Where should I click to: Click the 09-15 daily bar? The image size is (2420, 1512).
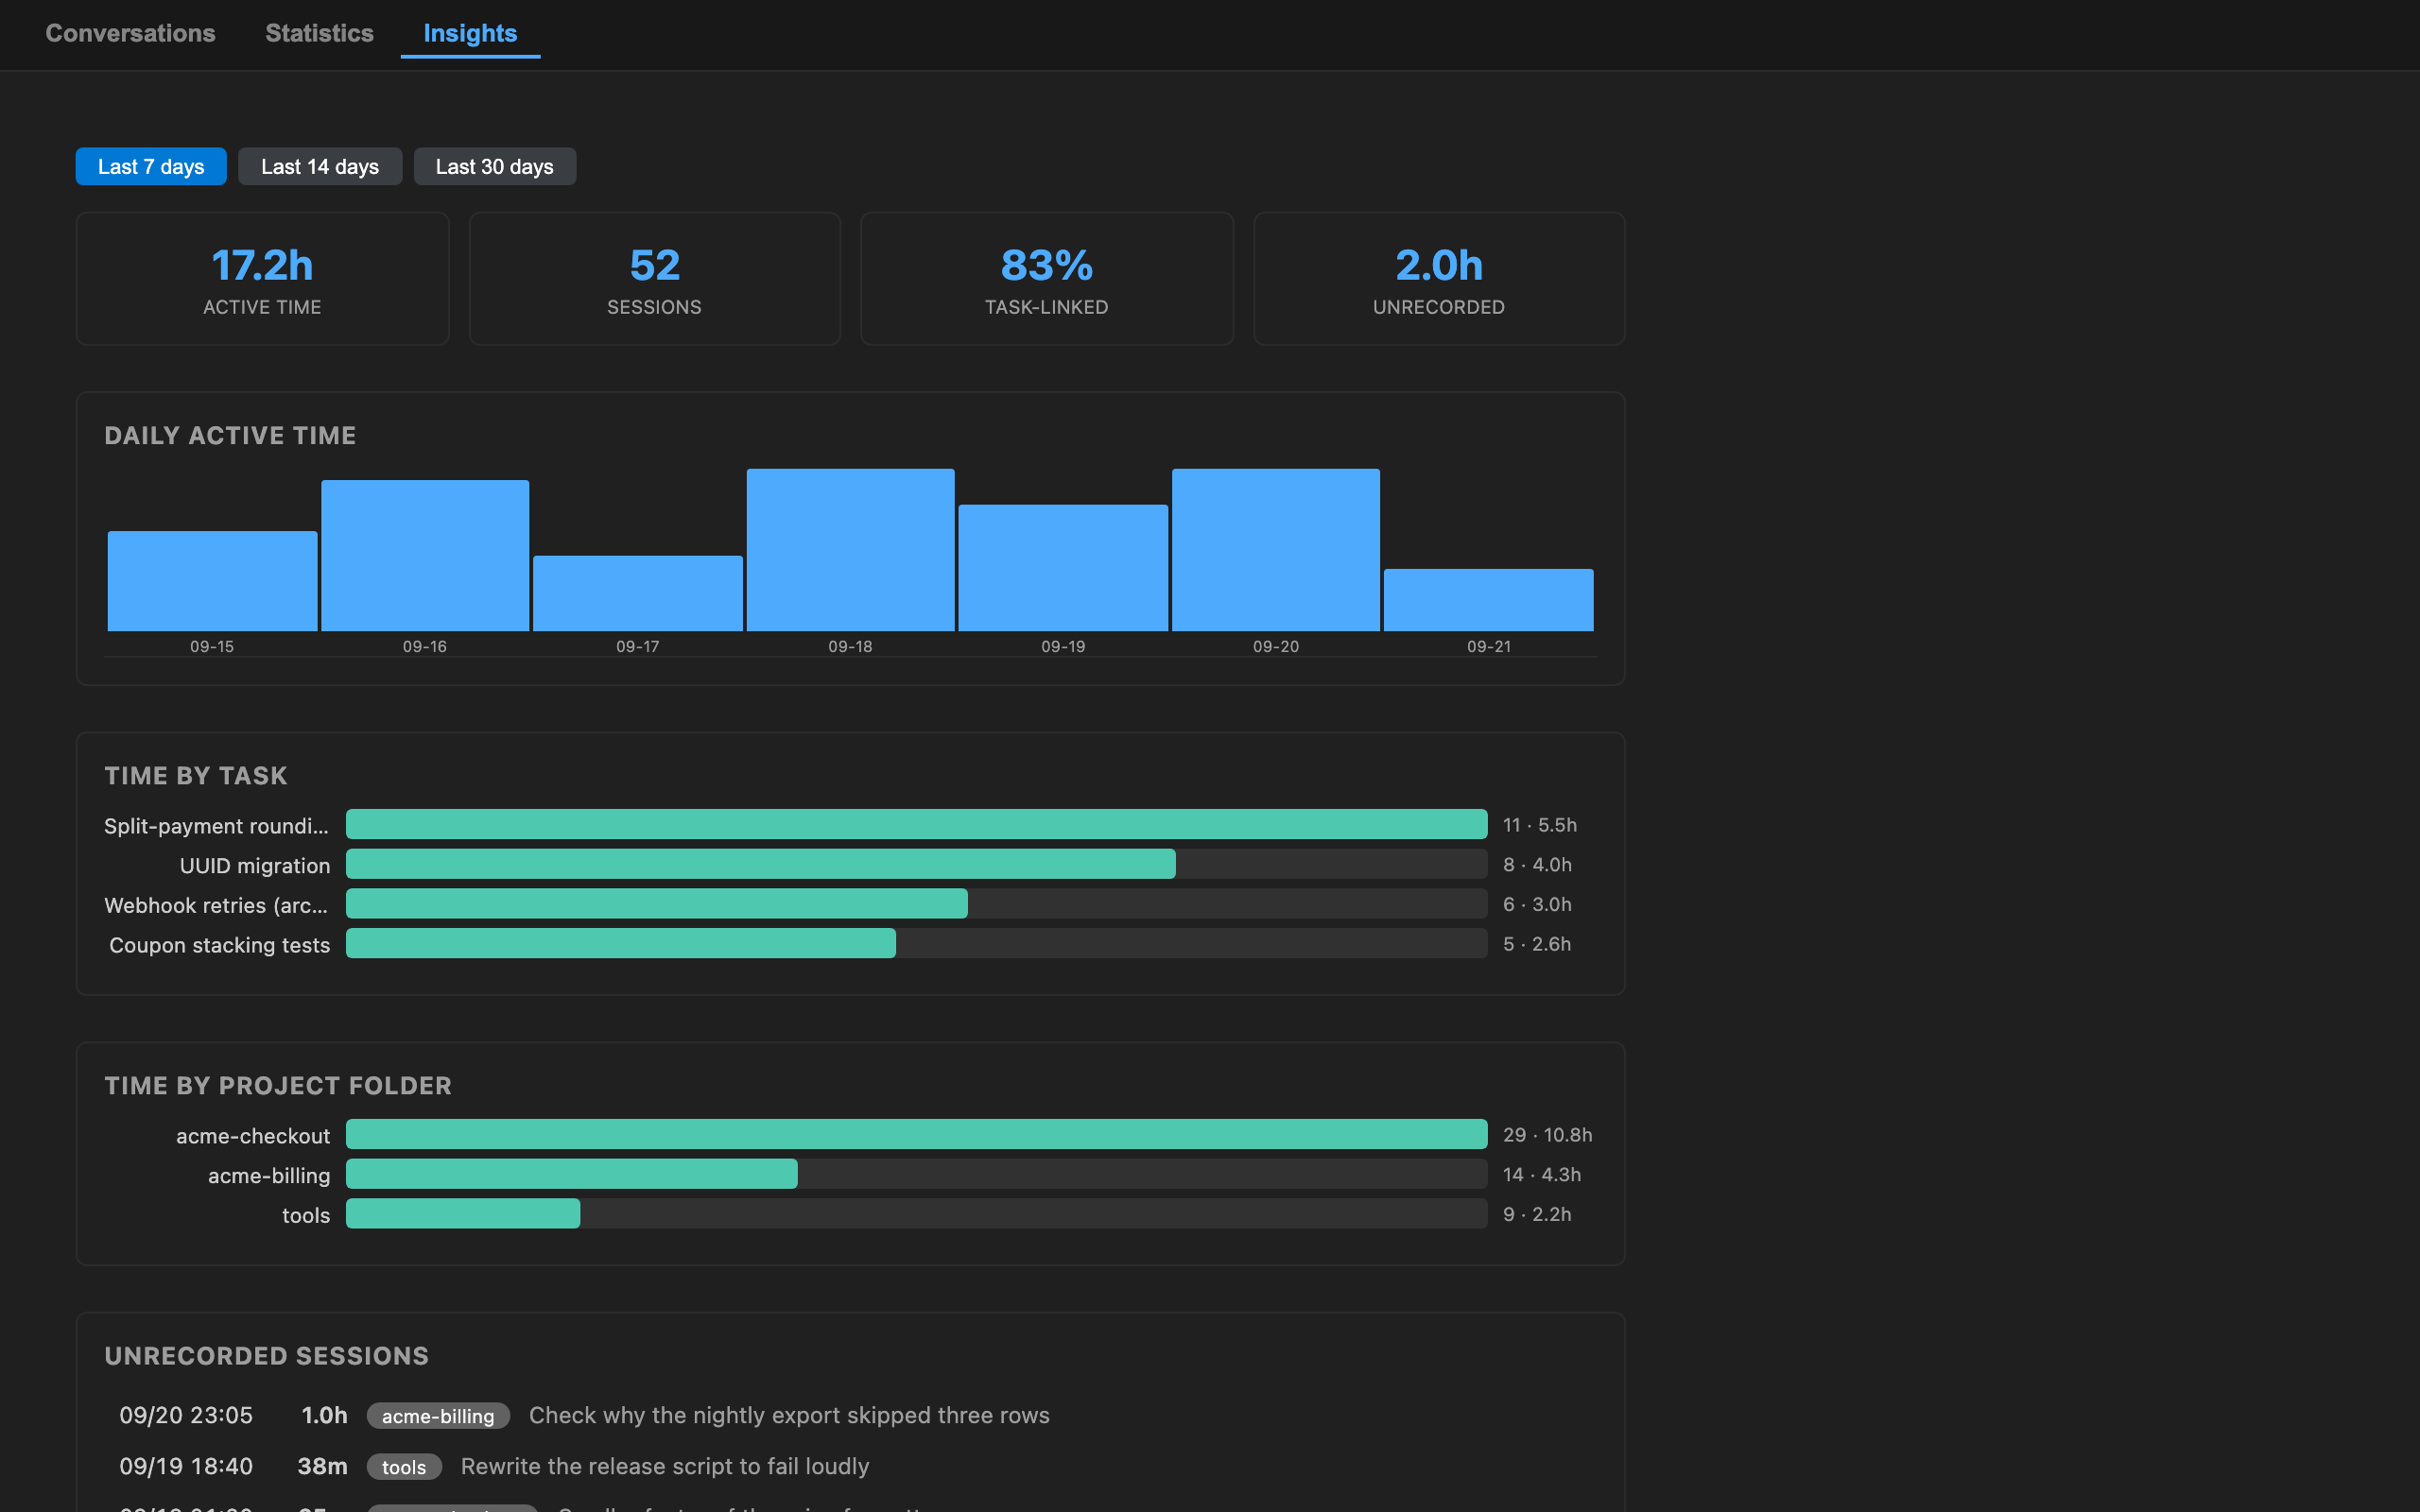212,581
